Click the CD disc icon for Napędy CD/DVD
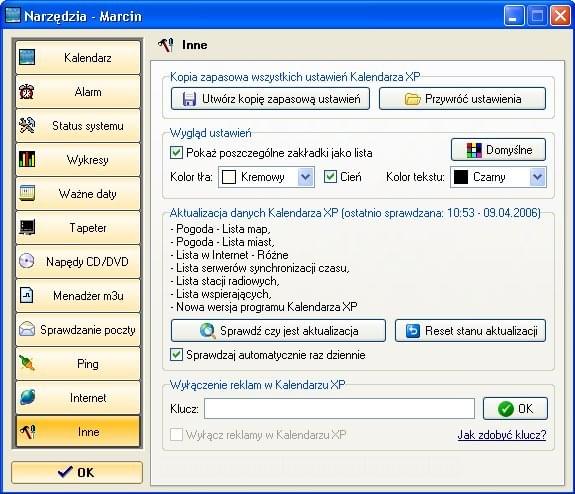The width and height of the screenshot is (575, 494). (x=27, y=261)
